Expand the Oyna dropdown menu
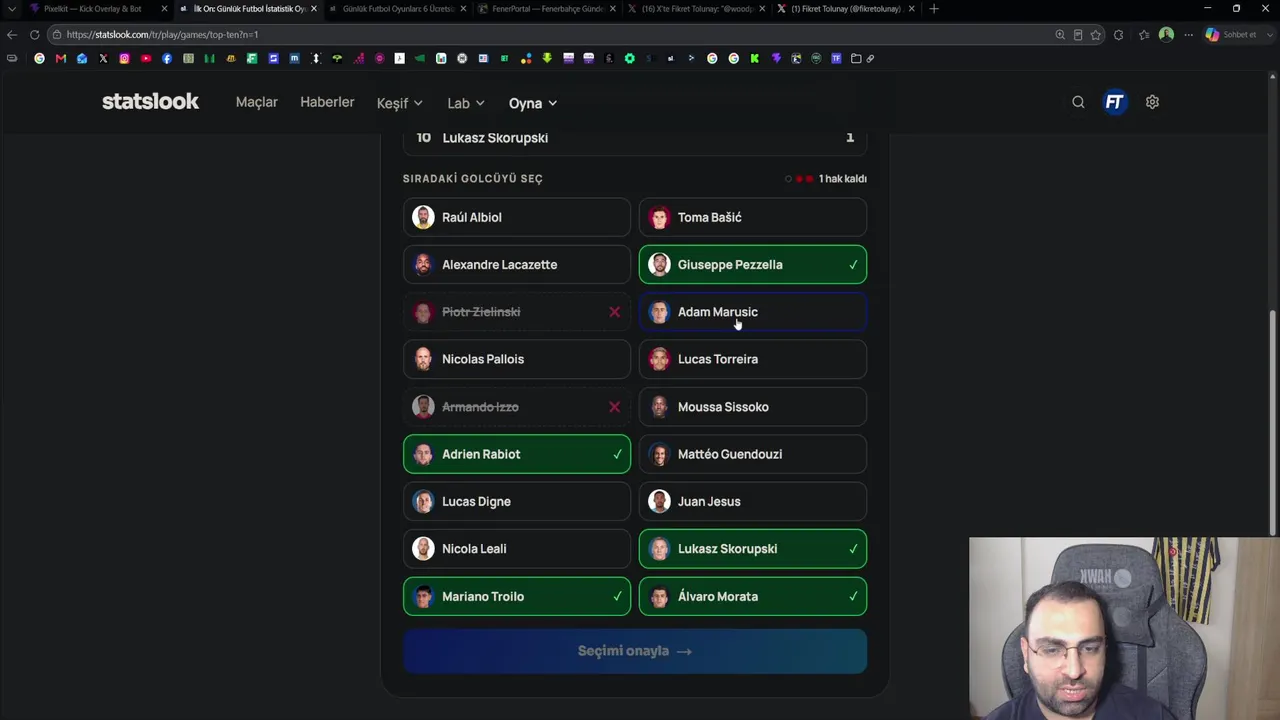1280x720 pixels. [533, 103]
